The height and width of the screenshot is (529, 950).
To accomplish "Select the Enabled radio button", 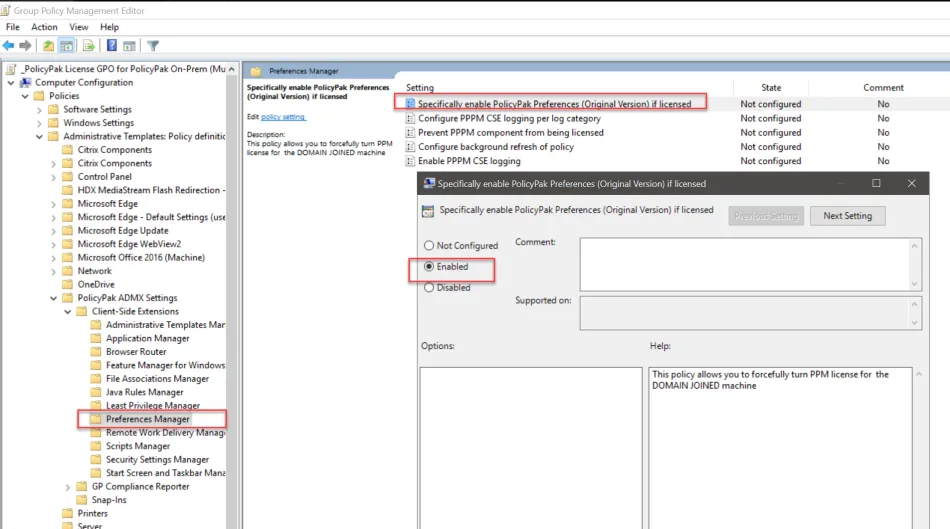I will pos(430,267).
